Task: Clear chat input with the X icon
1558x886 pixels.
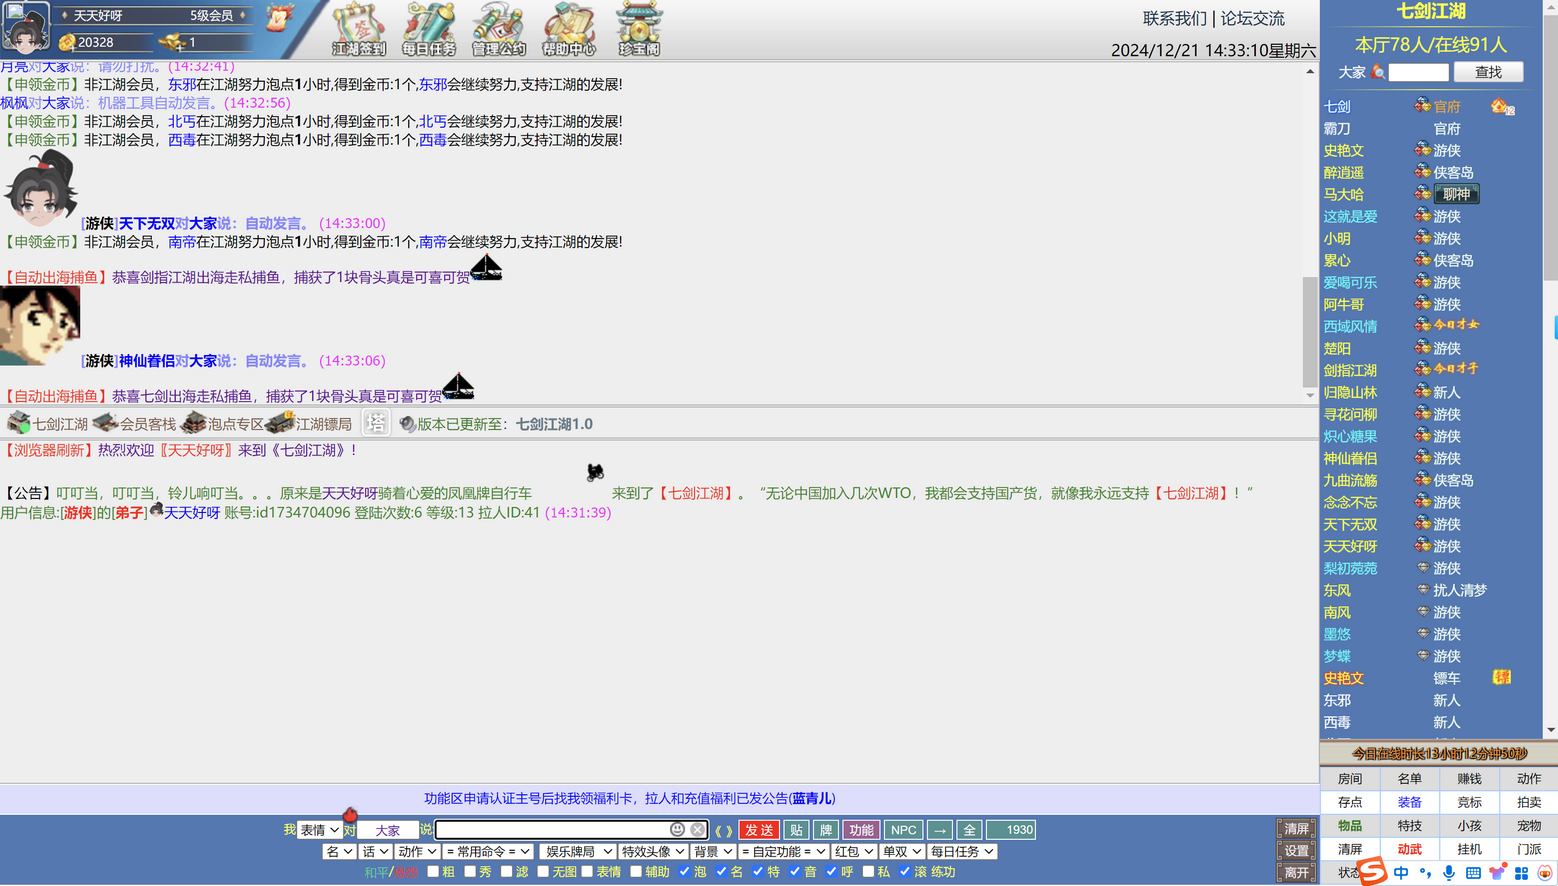Action: tap(697, 830)
